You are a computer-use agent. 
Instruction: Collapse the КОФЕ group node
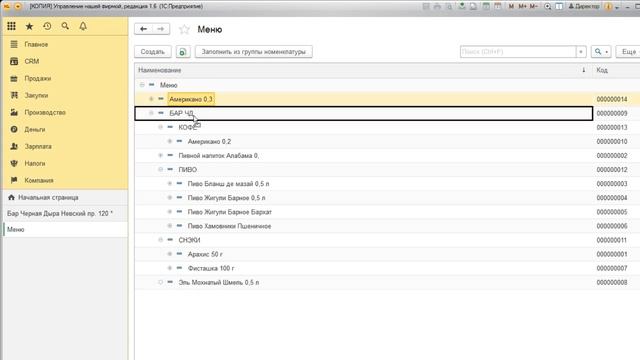point(160,127)
